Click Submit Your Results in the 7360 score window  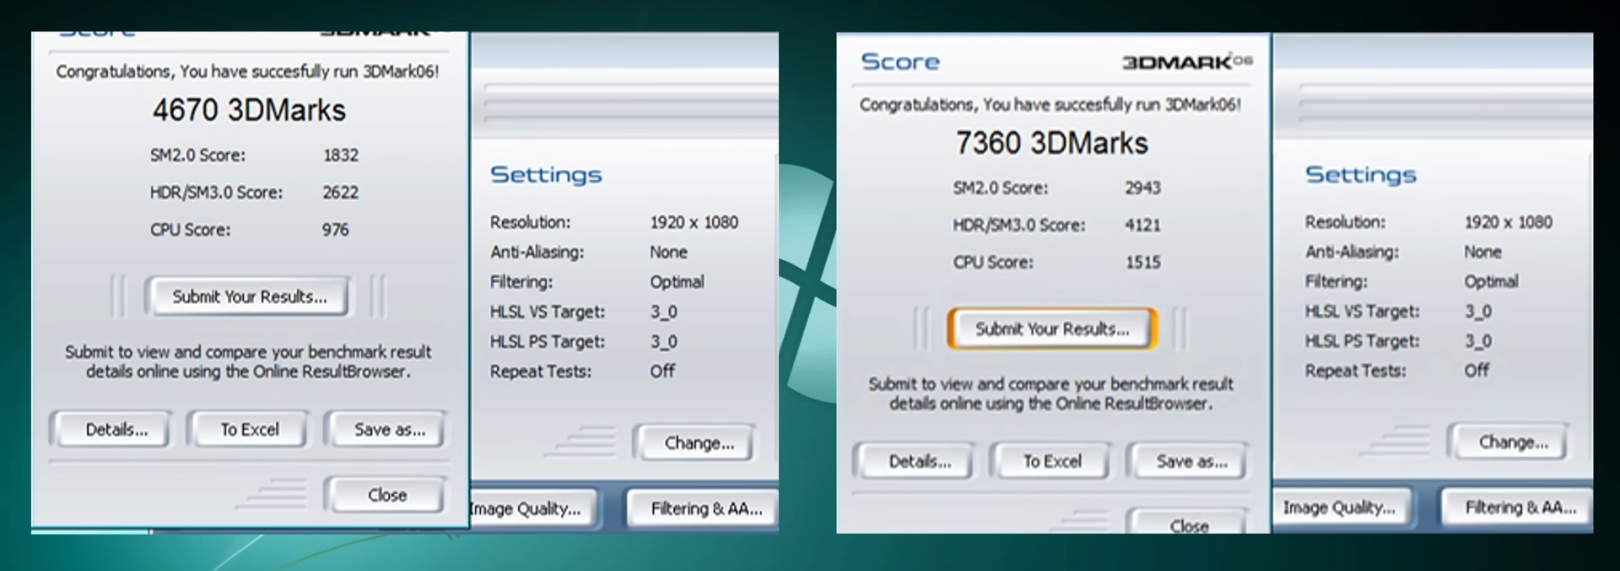pyautogui.click(x=1052, y=329)
